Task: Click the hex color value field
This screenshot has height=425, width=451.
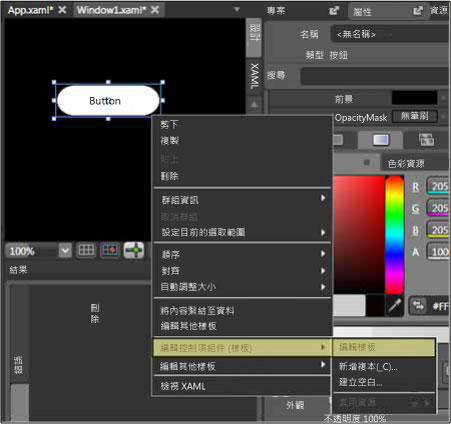Action: tap(440, 306)
